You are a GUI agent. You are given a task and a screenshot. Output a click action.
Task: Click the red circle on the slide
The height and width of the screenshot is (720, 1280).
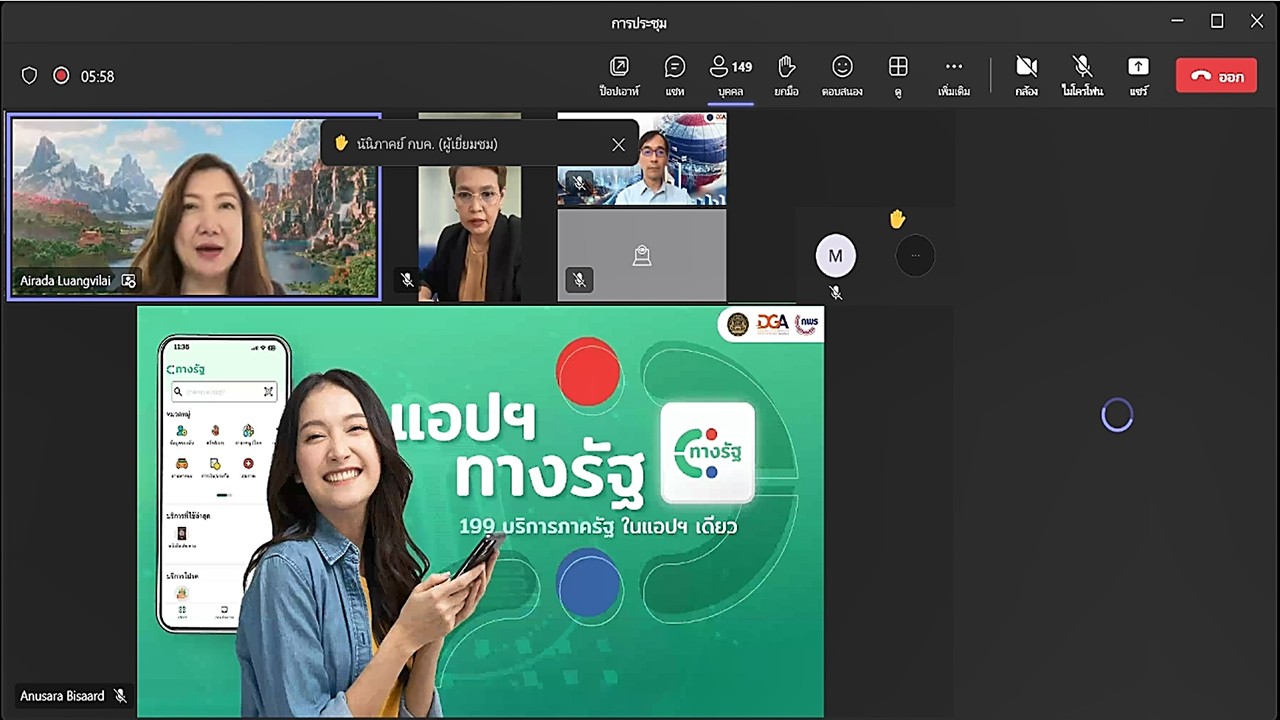pyautogui.click(x=588, y=371)
